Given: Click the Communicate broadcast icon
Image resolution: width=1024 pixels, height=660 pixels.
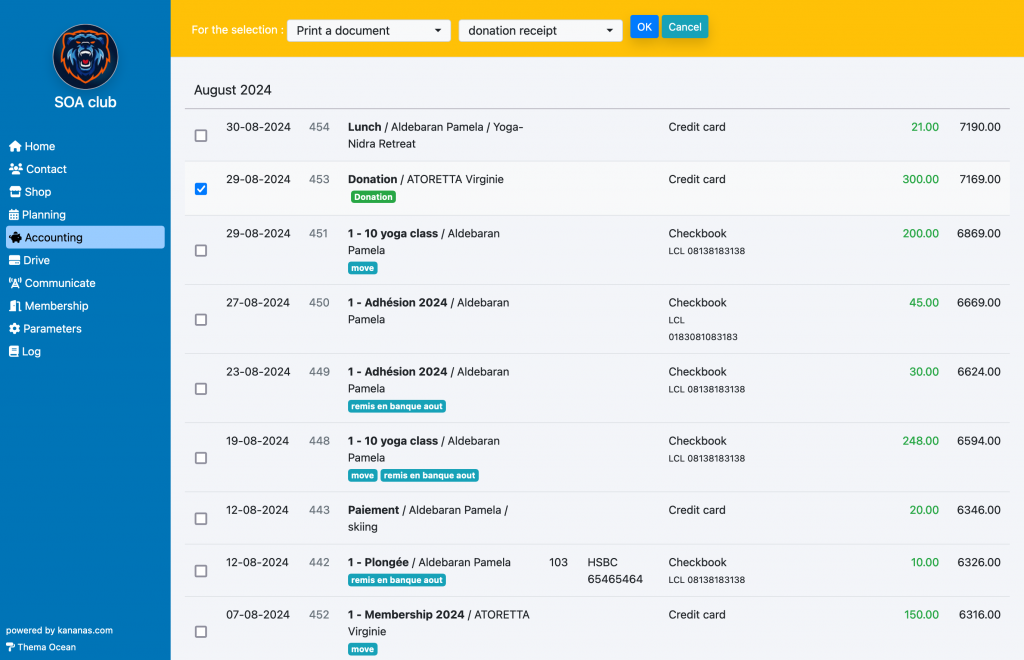Looking at the screenshot, I should pyautogui.click(x=15, y=283).
